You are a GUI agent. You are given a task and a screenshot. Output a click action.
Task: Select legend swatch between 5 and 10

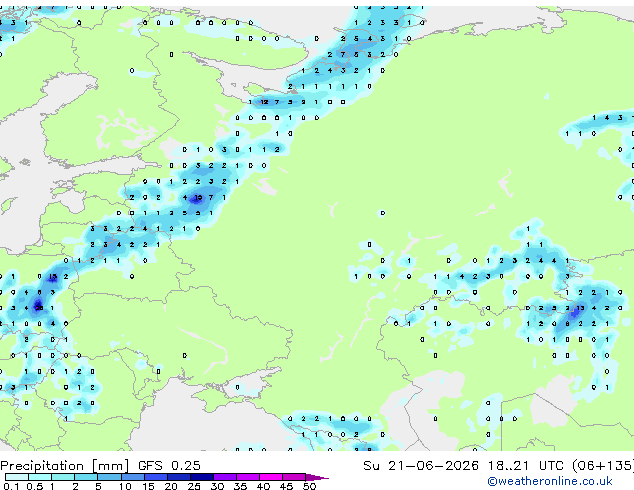(109, 477)
